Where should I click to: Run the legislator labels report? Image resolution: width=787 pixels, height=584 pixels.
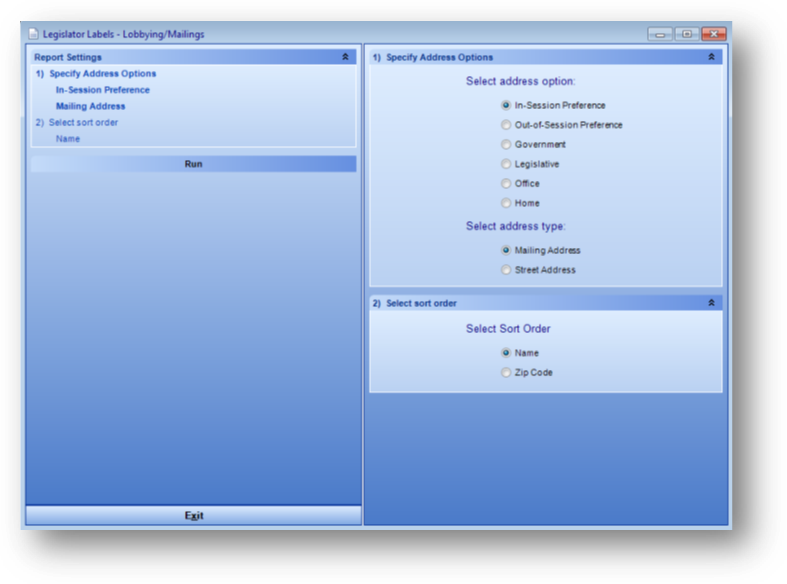(194, 164)
